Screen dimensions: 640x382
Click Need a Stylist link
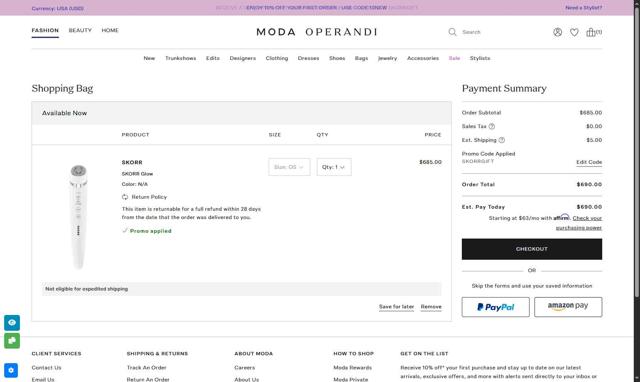583,8
